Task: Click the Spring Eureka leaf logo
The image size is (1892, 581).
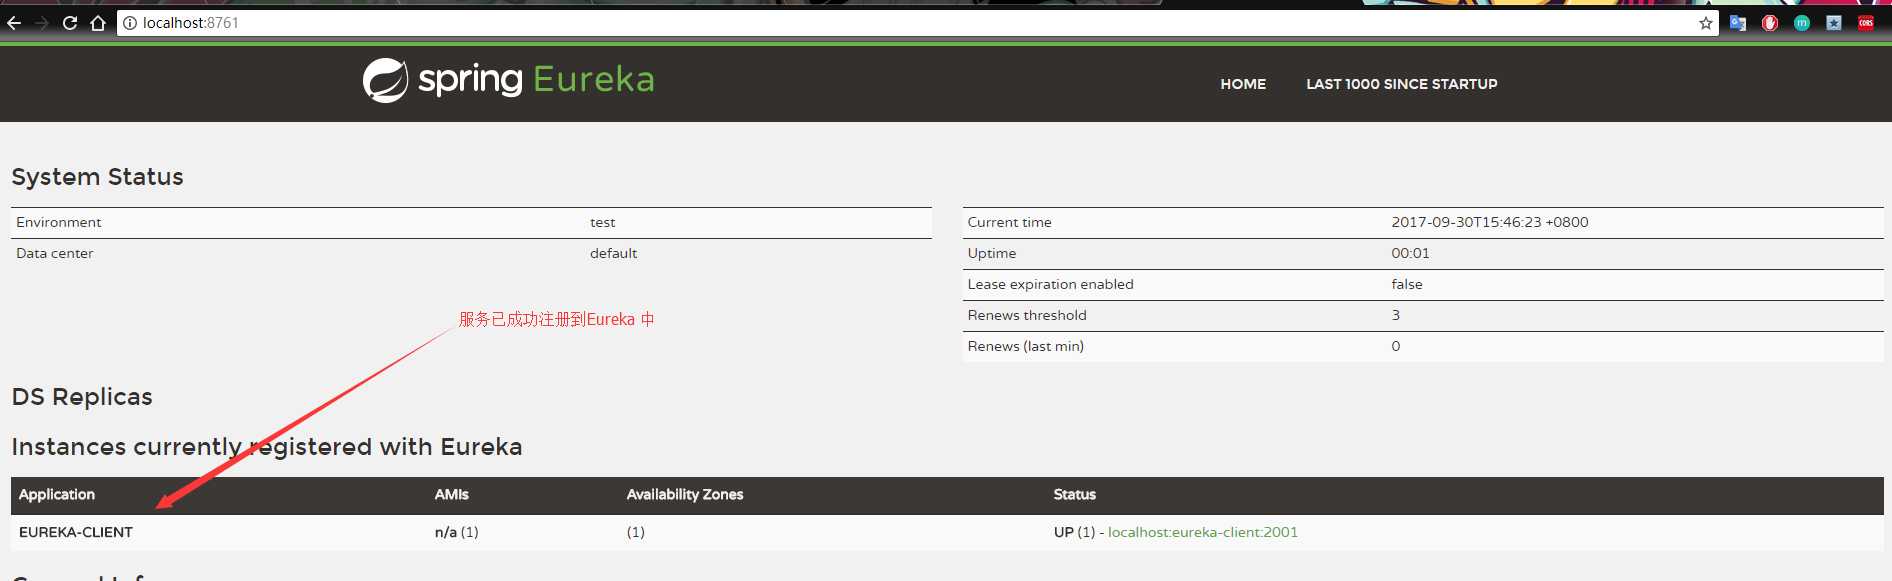Action: pyautogui.click(x=385, y=80)
